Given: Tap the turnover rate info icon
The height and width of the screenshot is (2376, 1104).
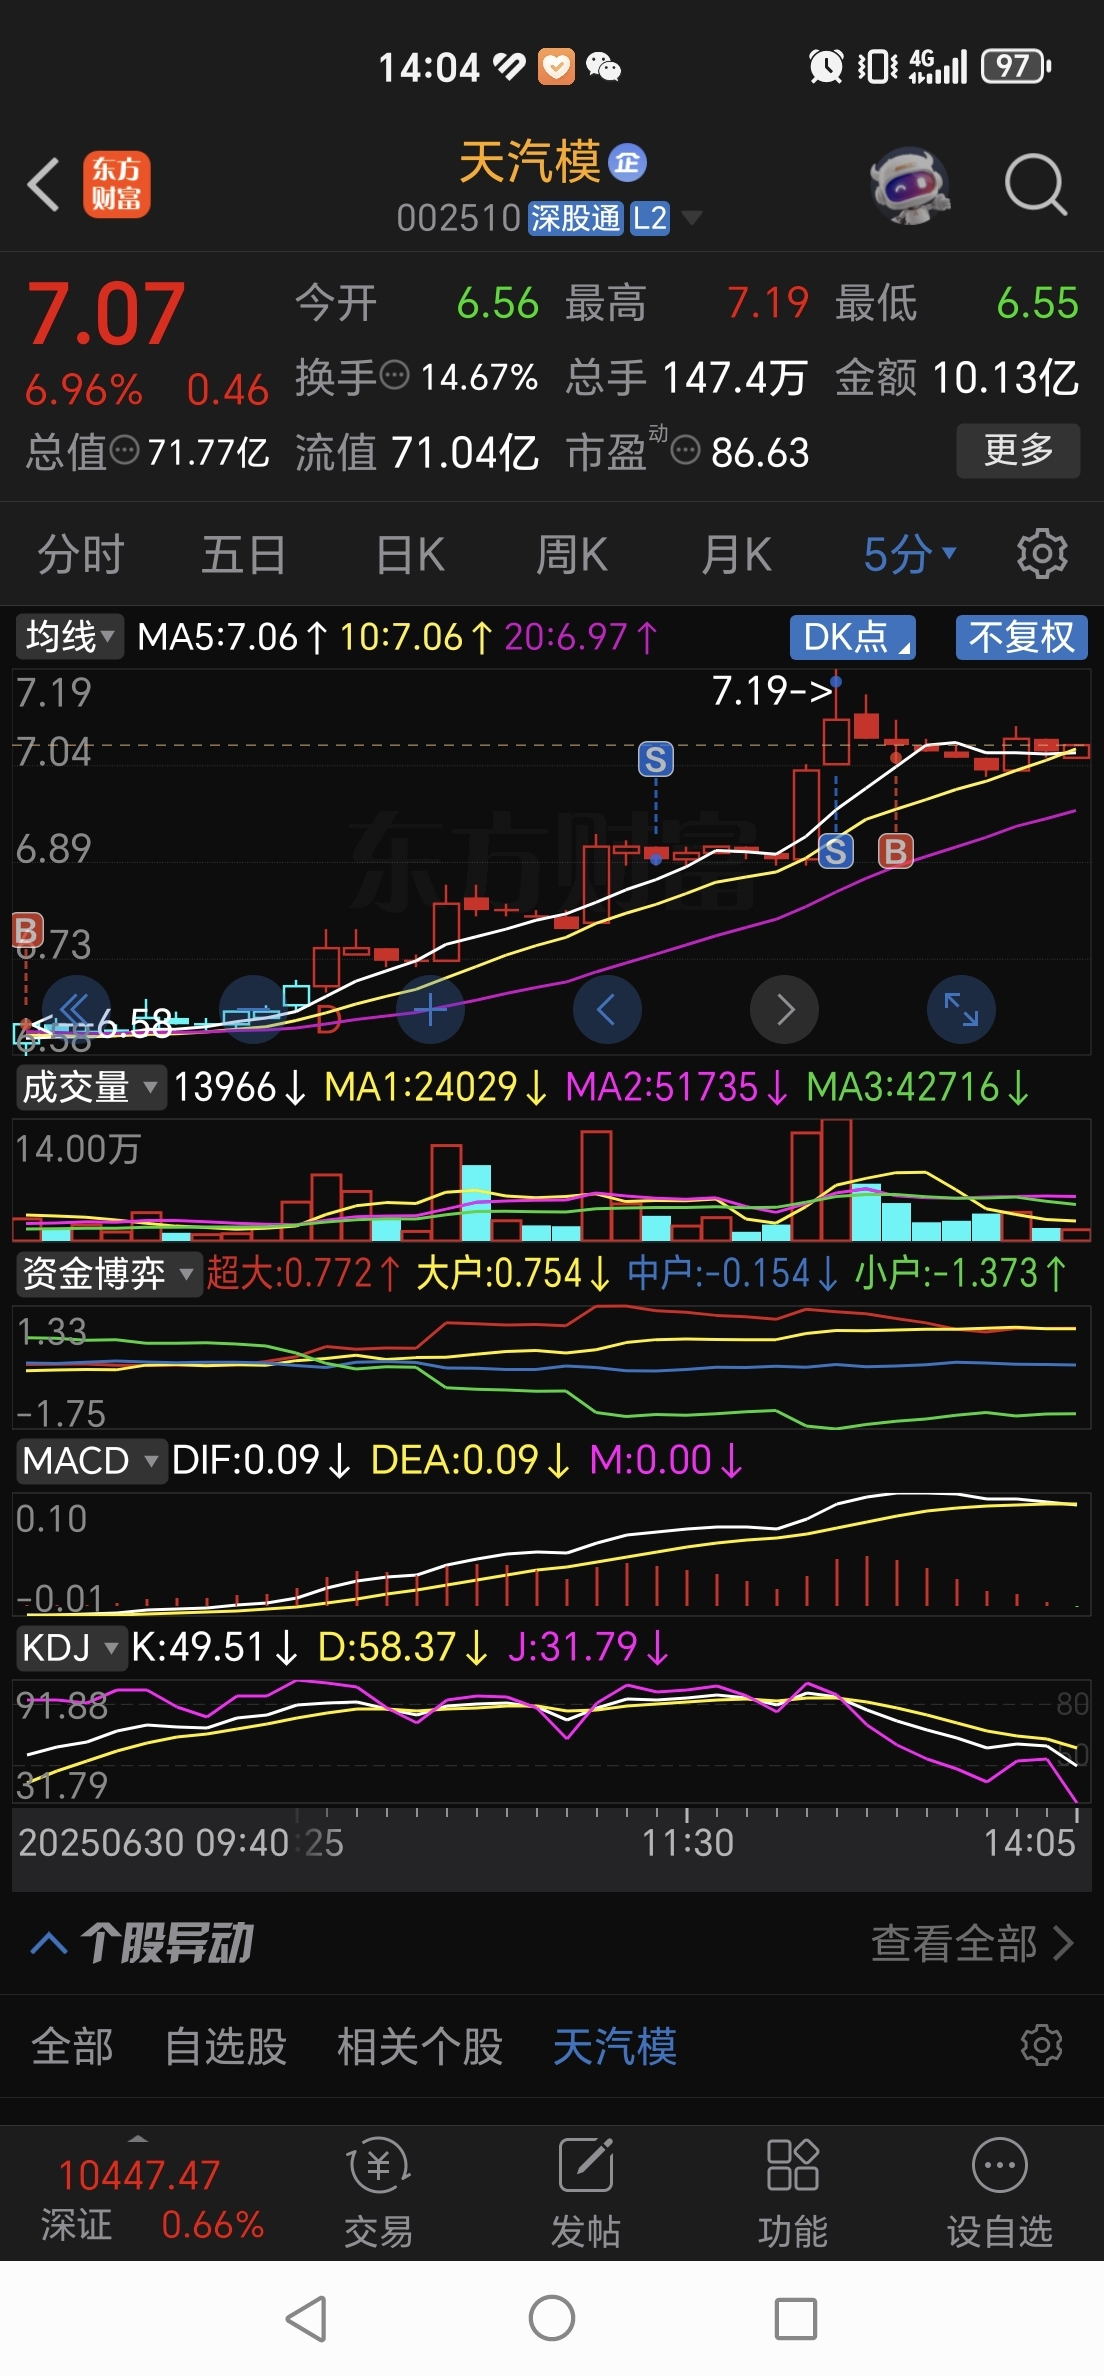Looking at the screenshot, I should click(x=396, y=374).
